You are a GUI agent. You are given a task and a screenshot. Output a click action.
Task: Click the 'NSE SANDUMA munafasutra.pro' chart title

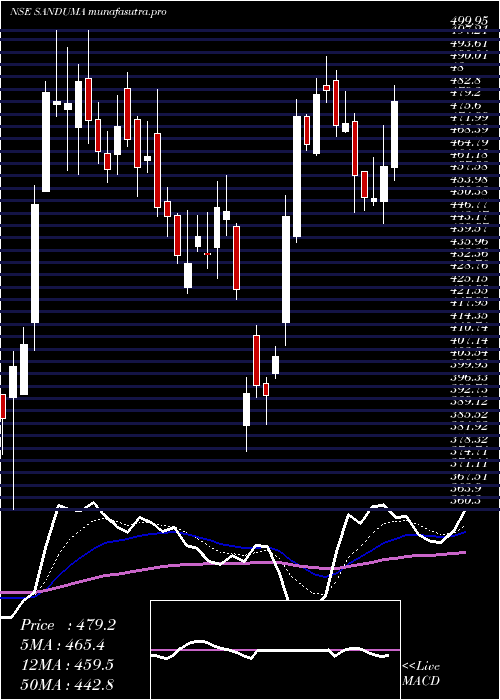tap(88, 12)
